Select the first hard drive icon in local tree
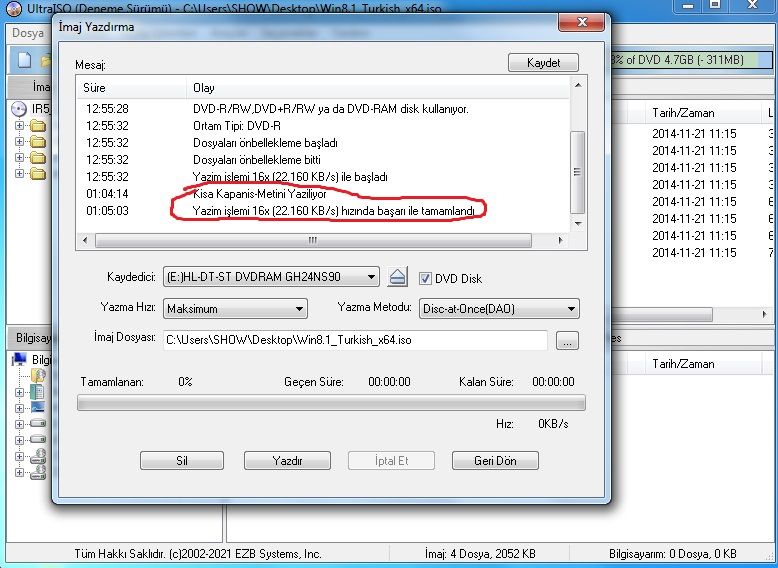The height and width of the screenshot is (568, 778). coord(38,424)
